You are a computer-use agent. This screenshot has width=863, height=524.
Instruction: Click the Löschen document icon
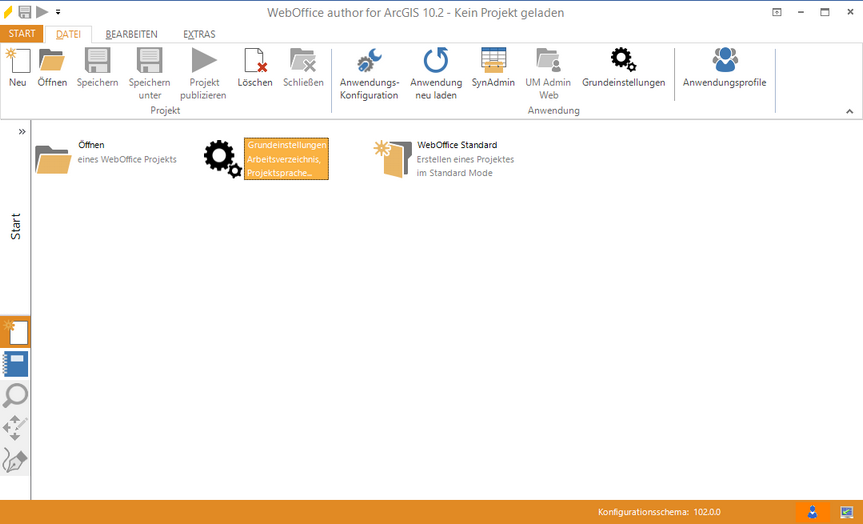(255, 60)
